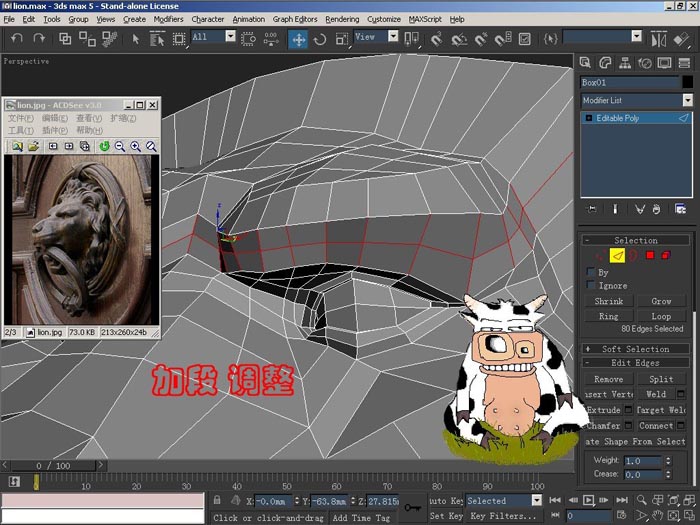Screen dimensions: 700x525
Task: Toggle 3D Snap magnet icon
Action: pyautogui.click(x=437, y=39)
